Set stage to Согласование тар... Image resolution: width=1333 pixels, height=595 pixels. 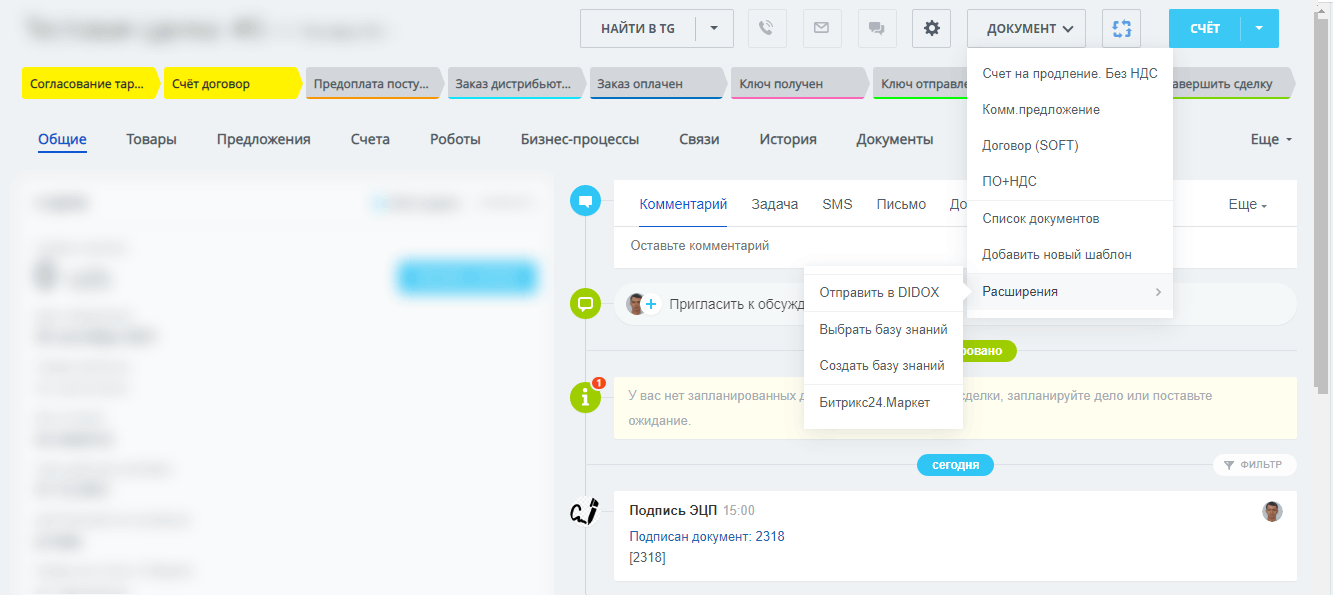(x=90, y=84)
